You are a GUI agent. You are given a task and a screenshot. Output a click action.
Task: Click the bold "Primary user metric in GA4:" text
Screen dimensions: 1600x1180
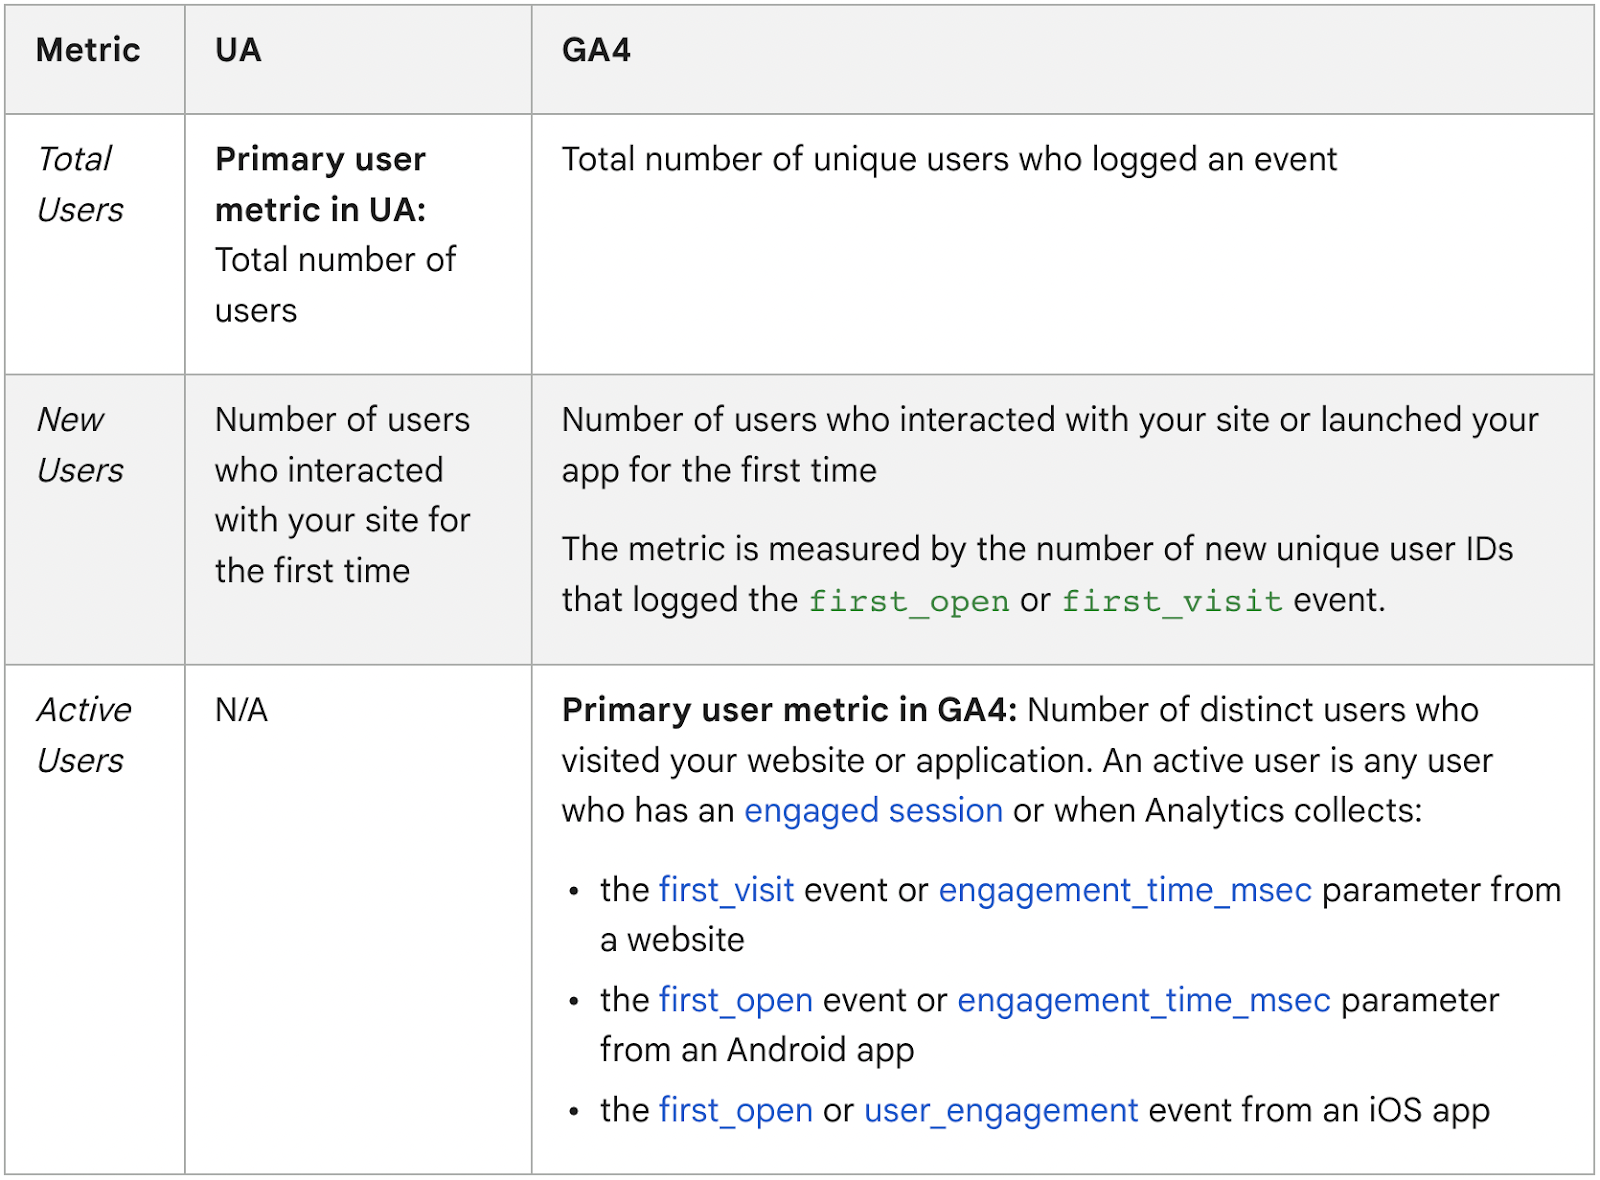point(789,710)
